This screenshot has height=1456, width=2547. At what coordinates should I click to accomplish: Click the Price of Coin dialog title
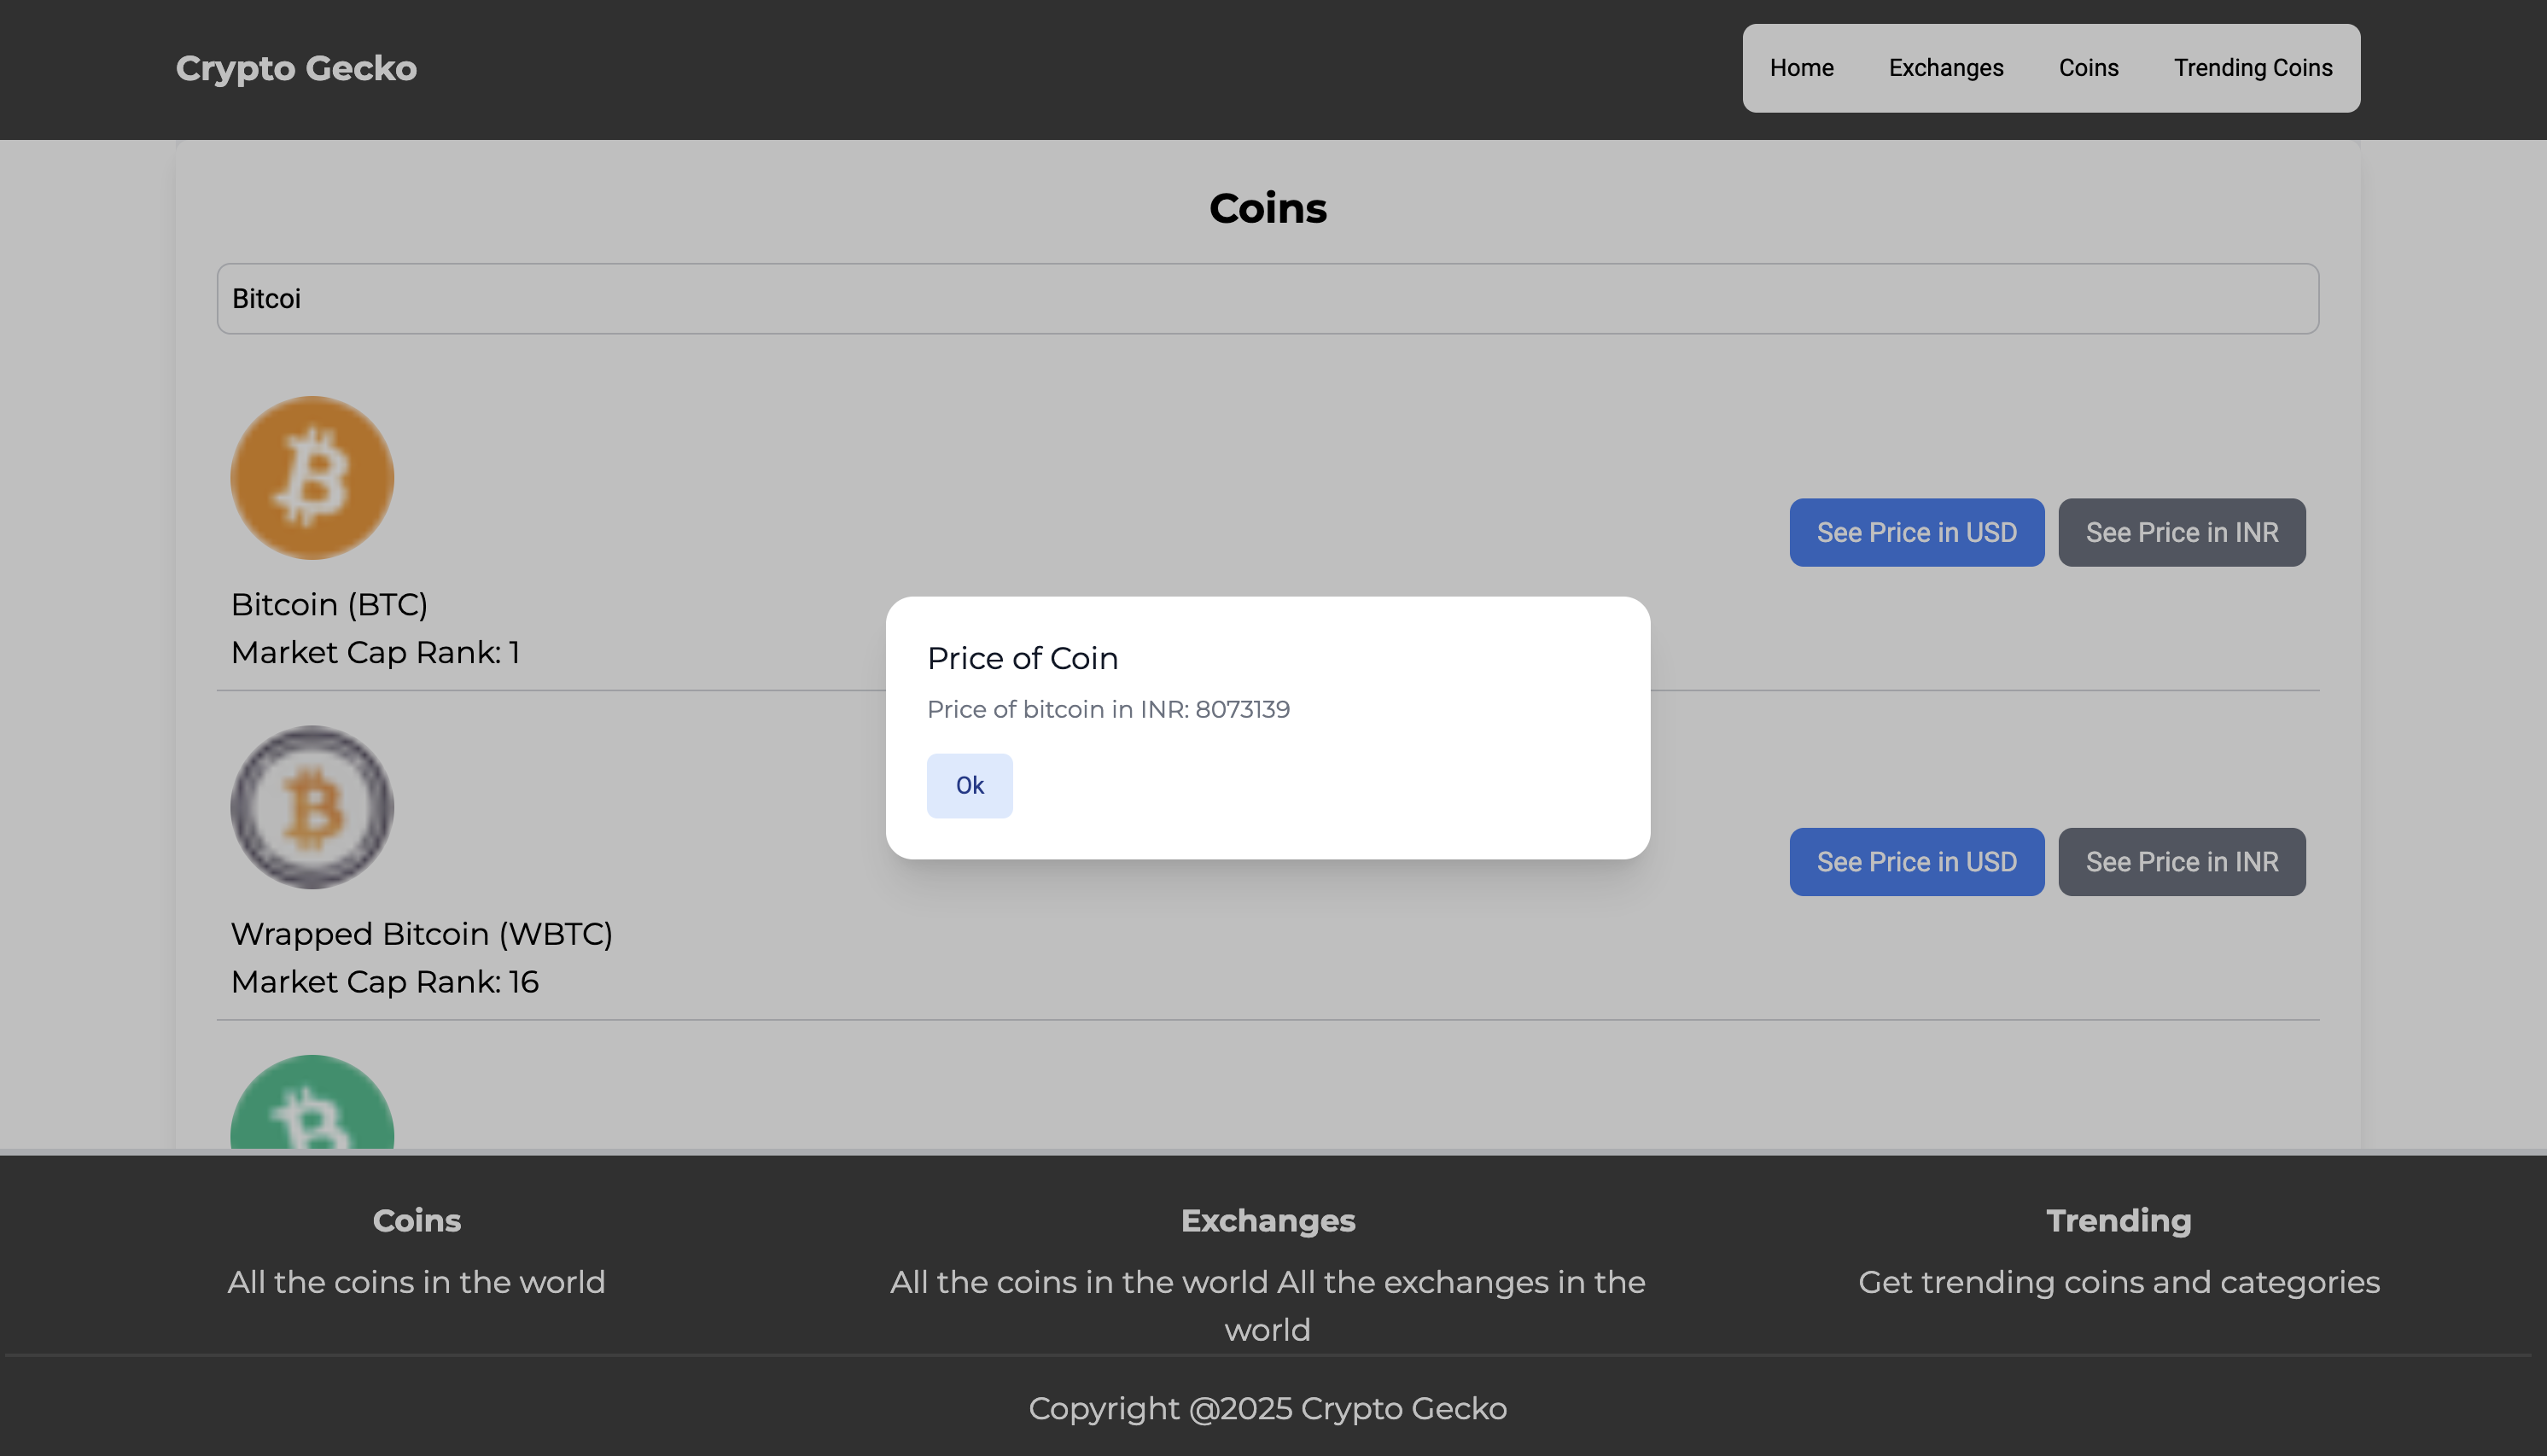(x=1022, y=658)
